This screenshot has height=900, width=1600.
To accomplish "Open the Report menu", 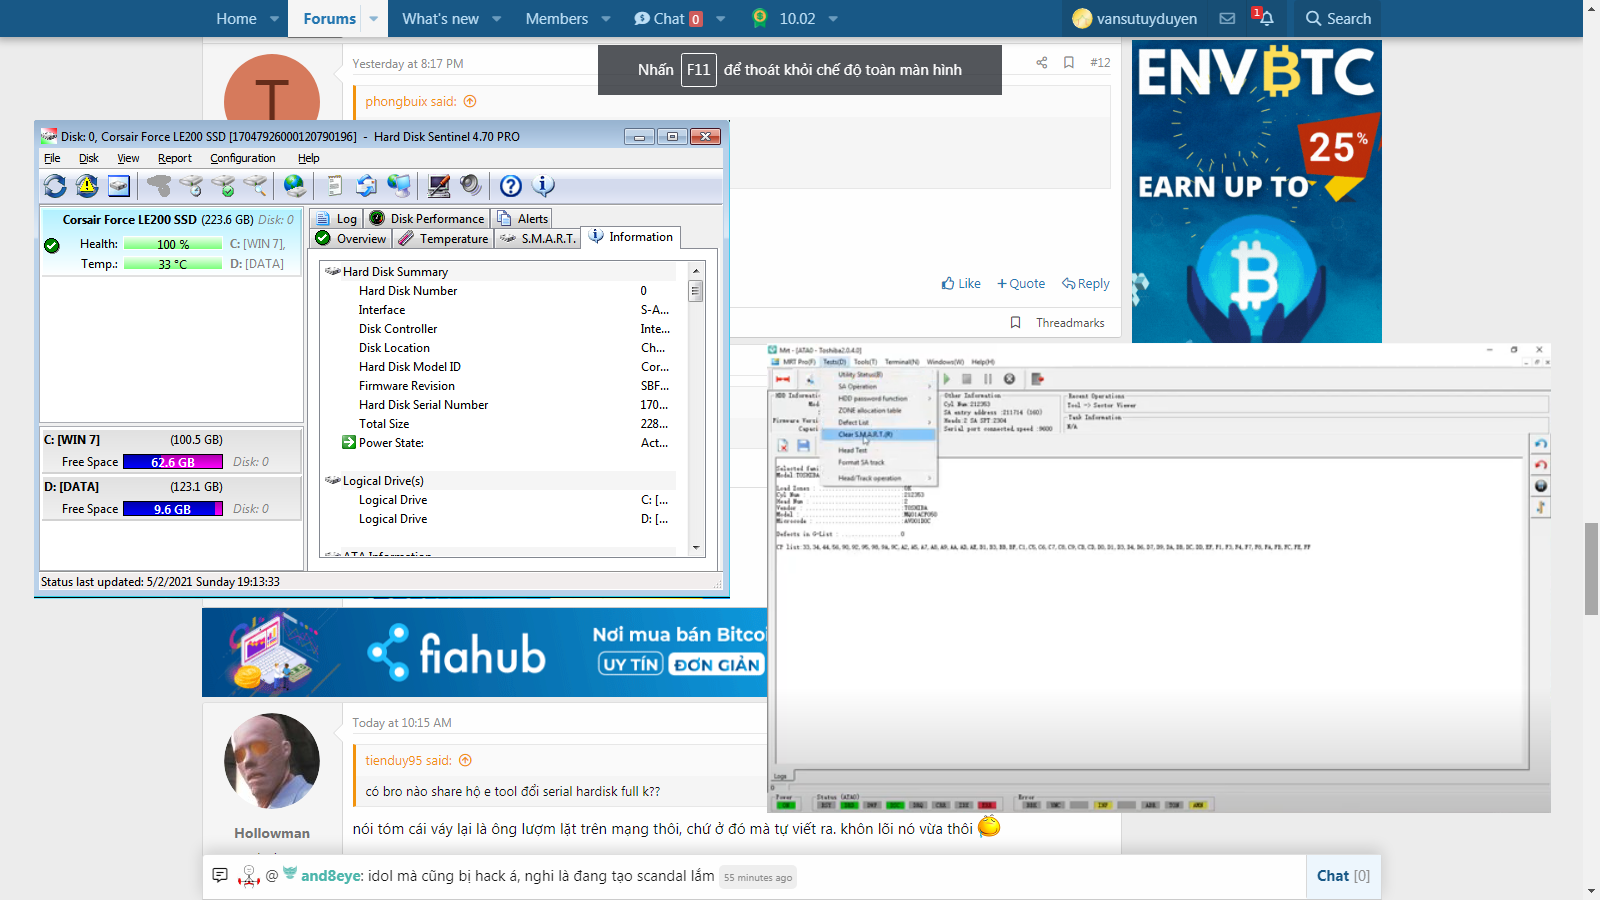I will (x=175, y=158).
